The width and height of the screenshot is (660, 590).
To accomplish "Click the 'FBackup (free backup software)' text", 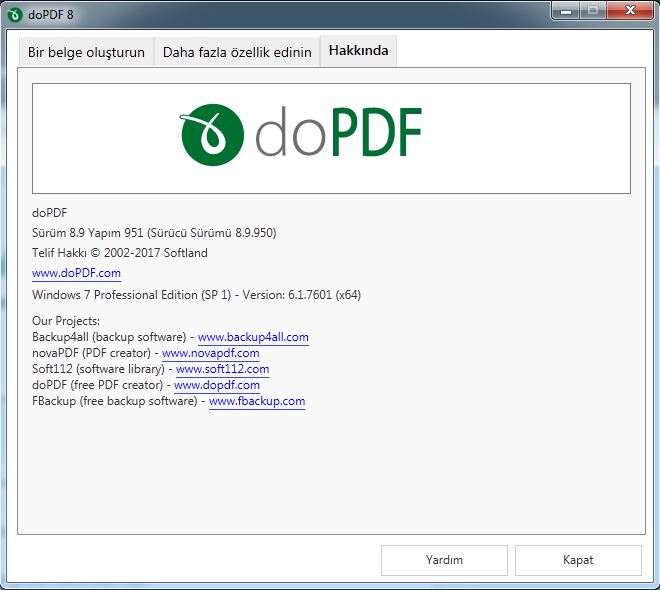I will [x=114, y=401].
